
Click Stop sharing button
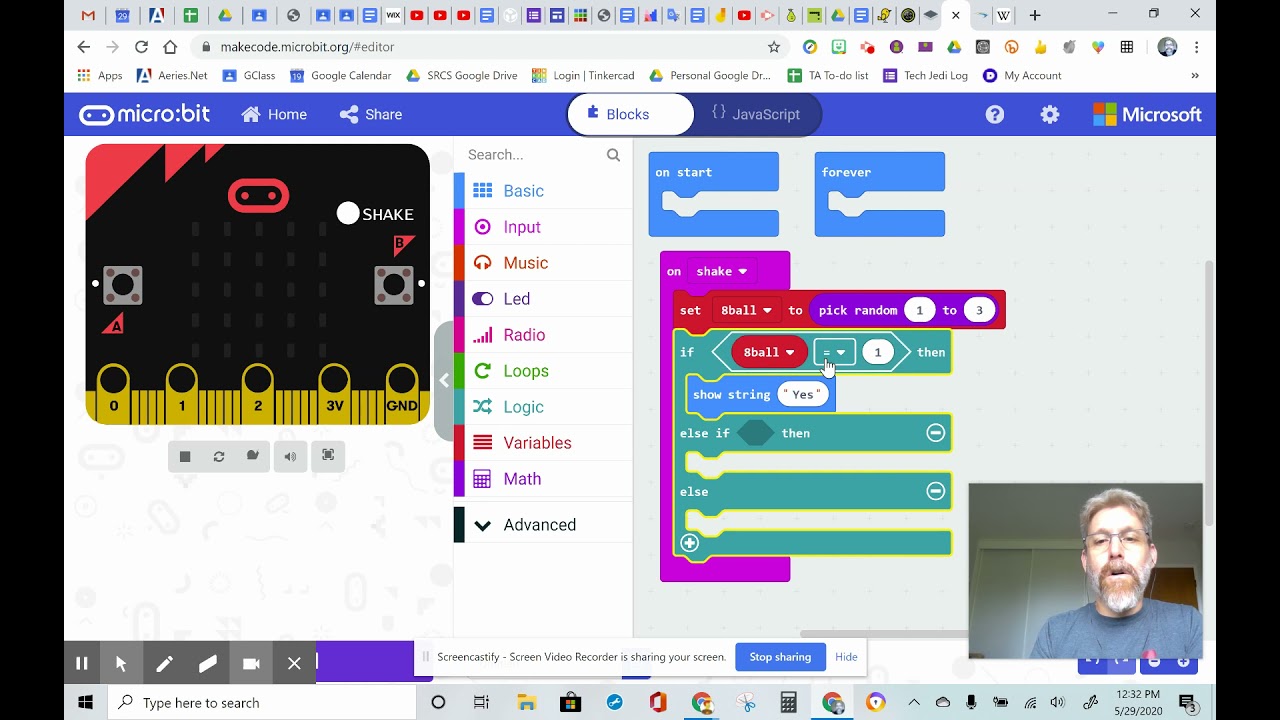pos(780,657)
